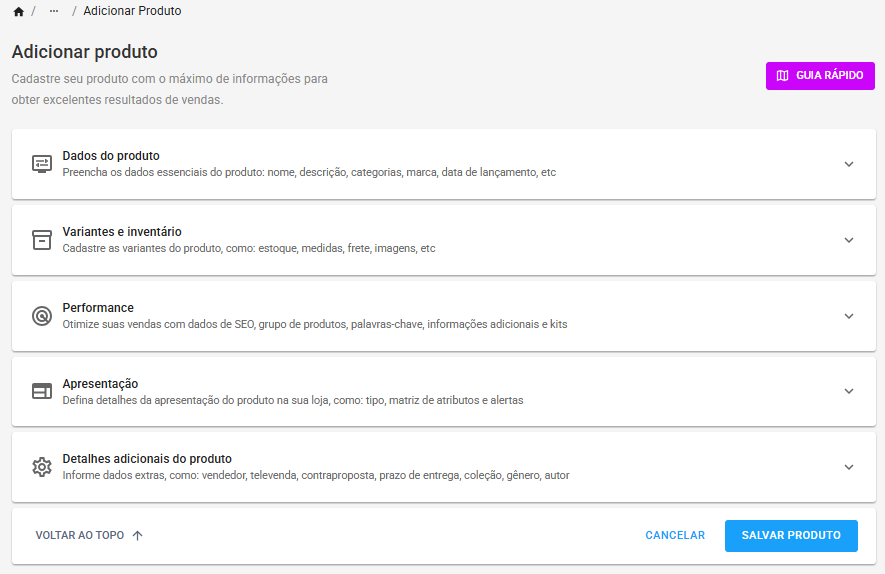Click the Variantes e inventário box icon
This screenshot has width=885, height=574.
[42, 240]
